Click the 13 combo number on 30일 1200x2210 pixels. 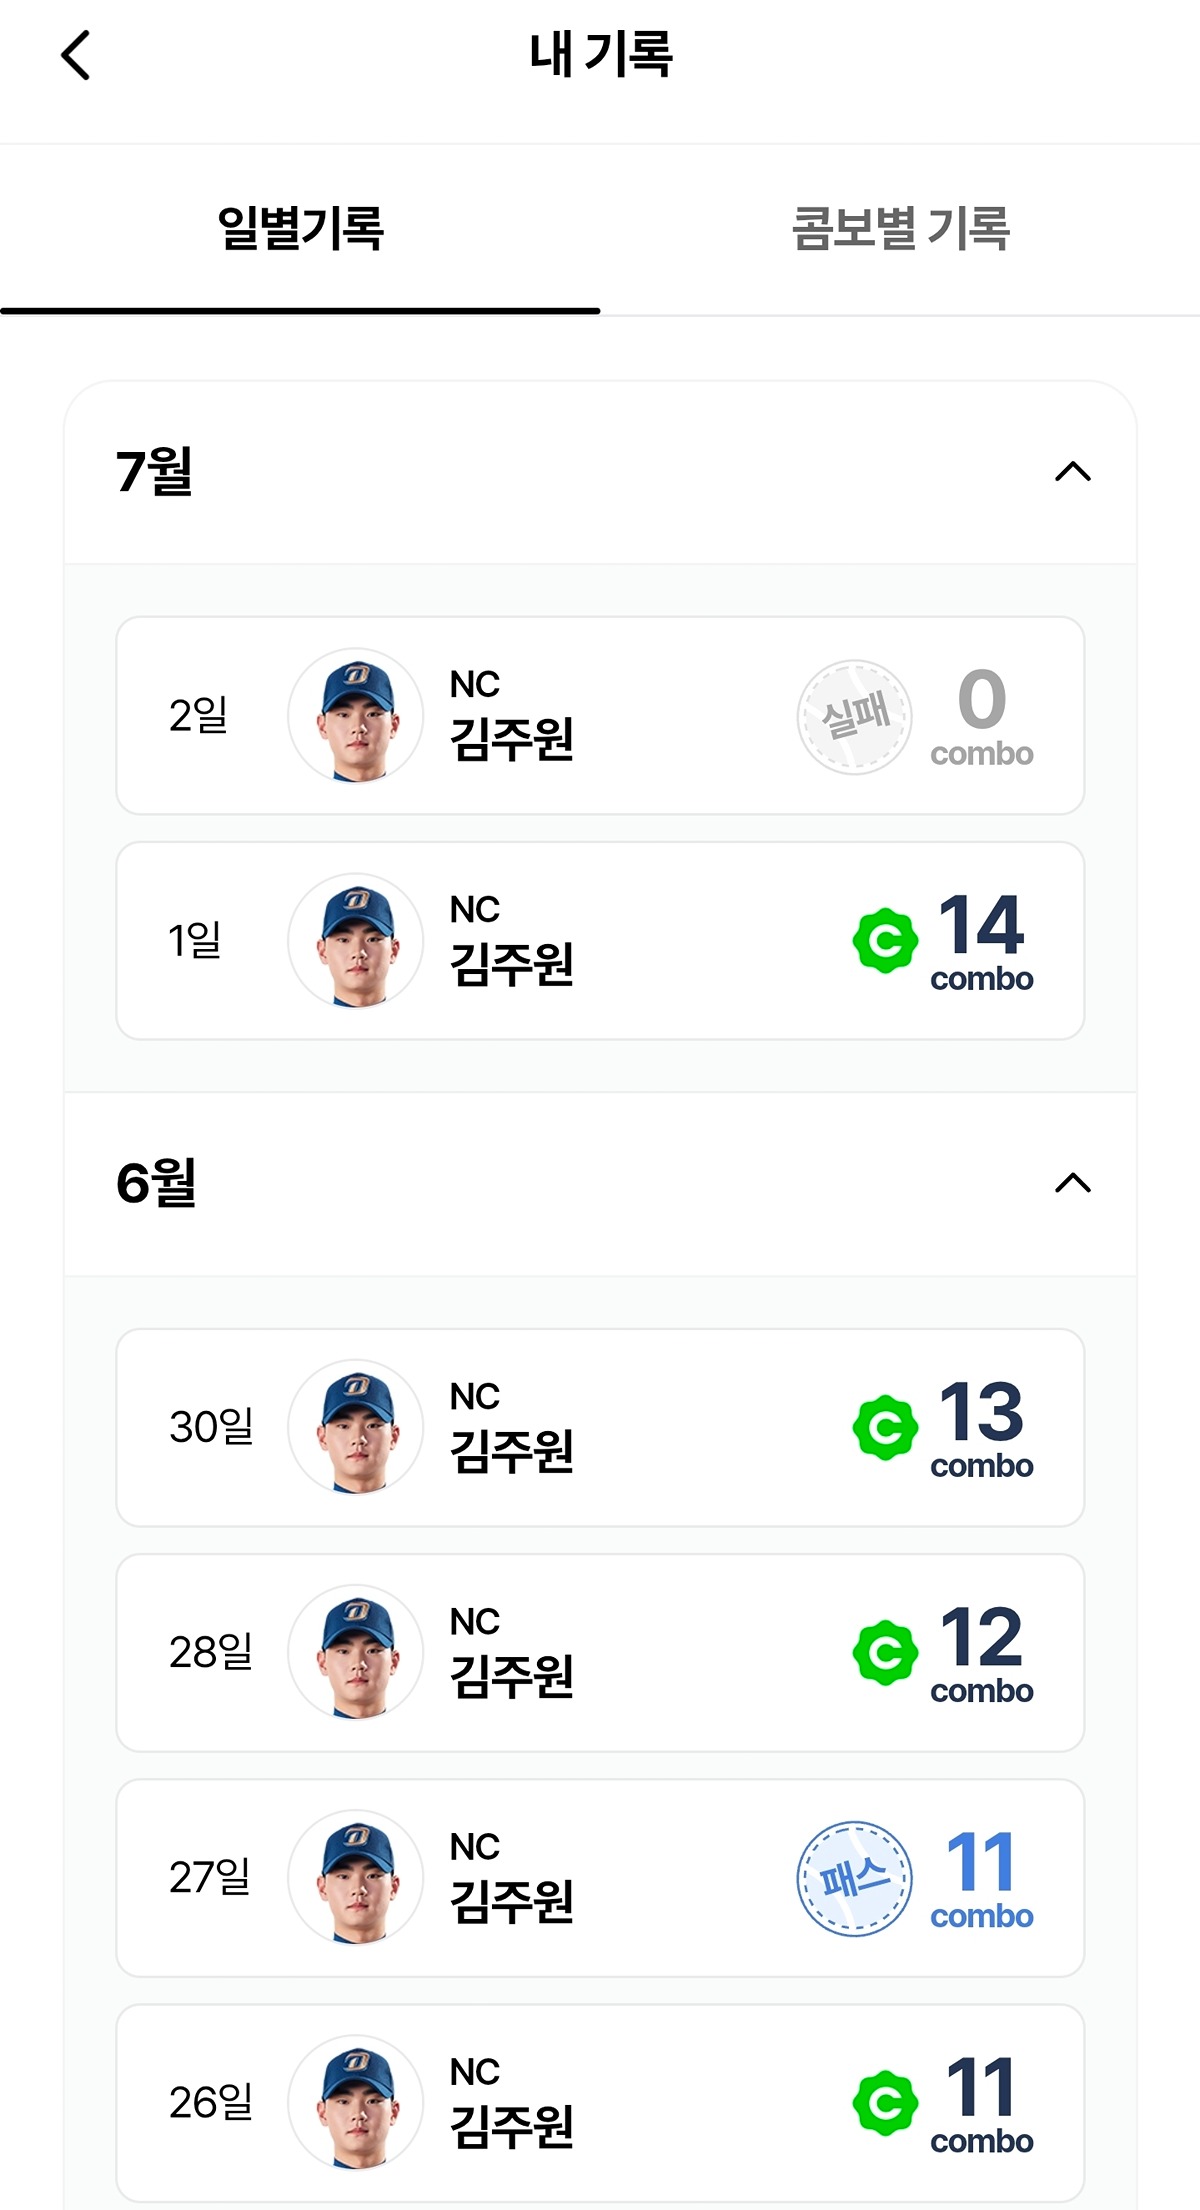coord(981,1411)
